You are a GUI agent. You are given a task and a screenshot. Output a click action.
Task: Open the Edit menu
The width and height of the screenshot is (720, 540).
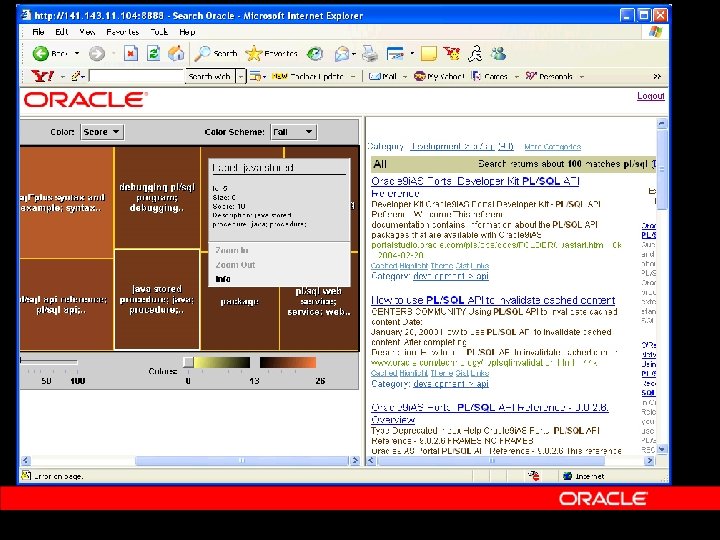click(x=62, y=32)
